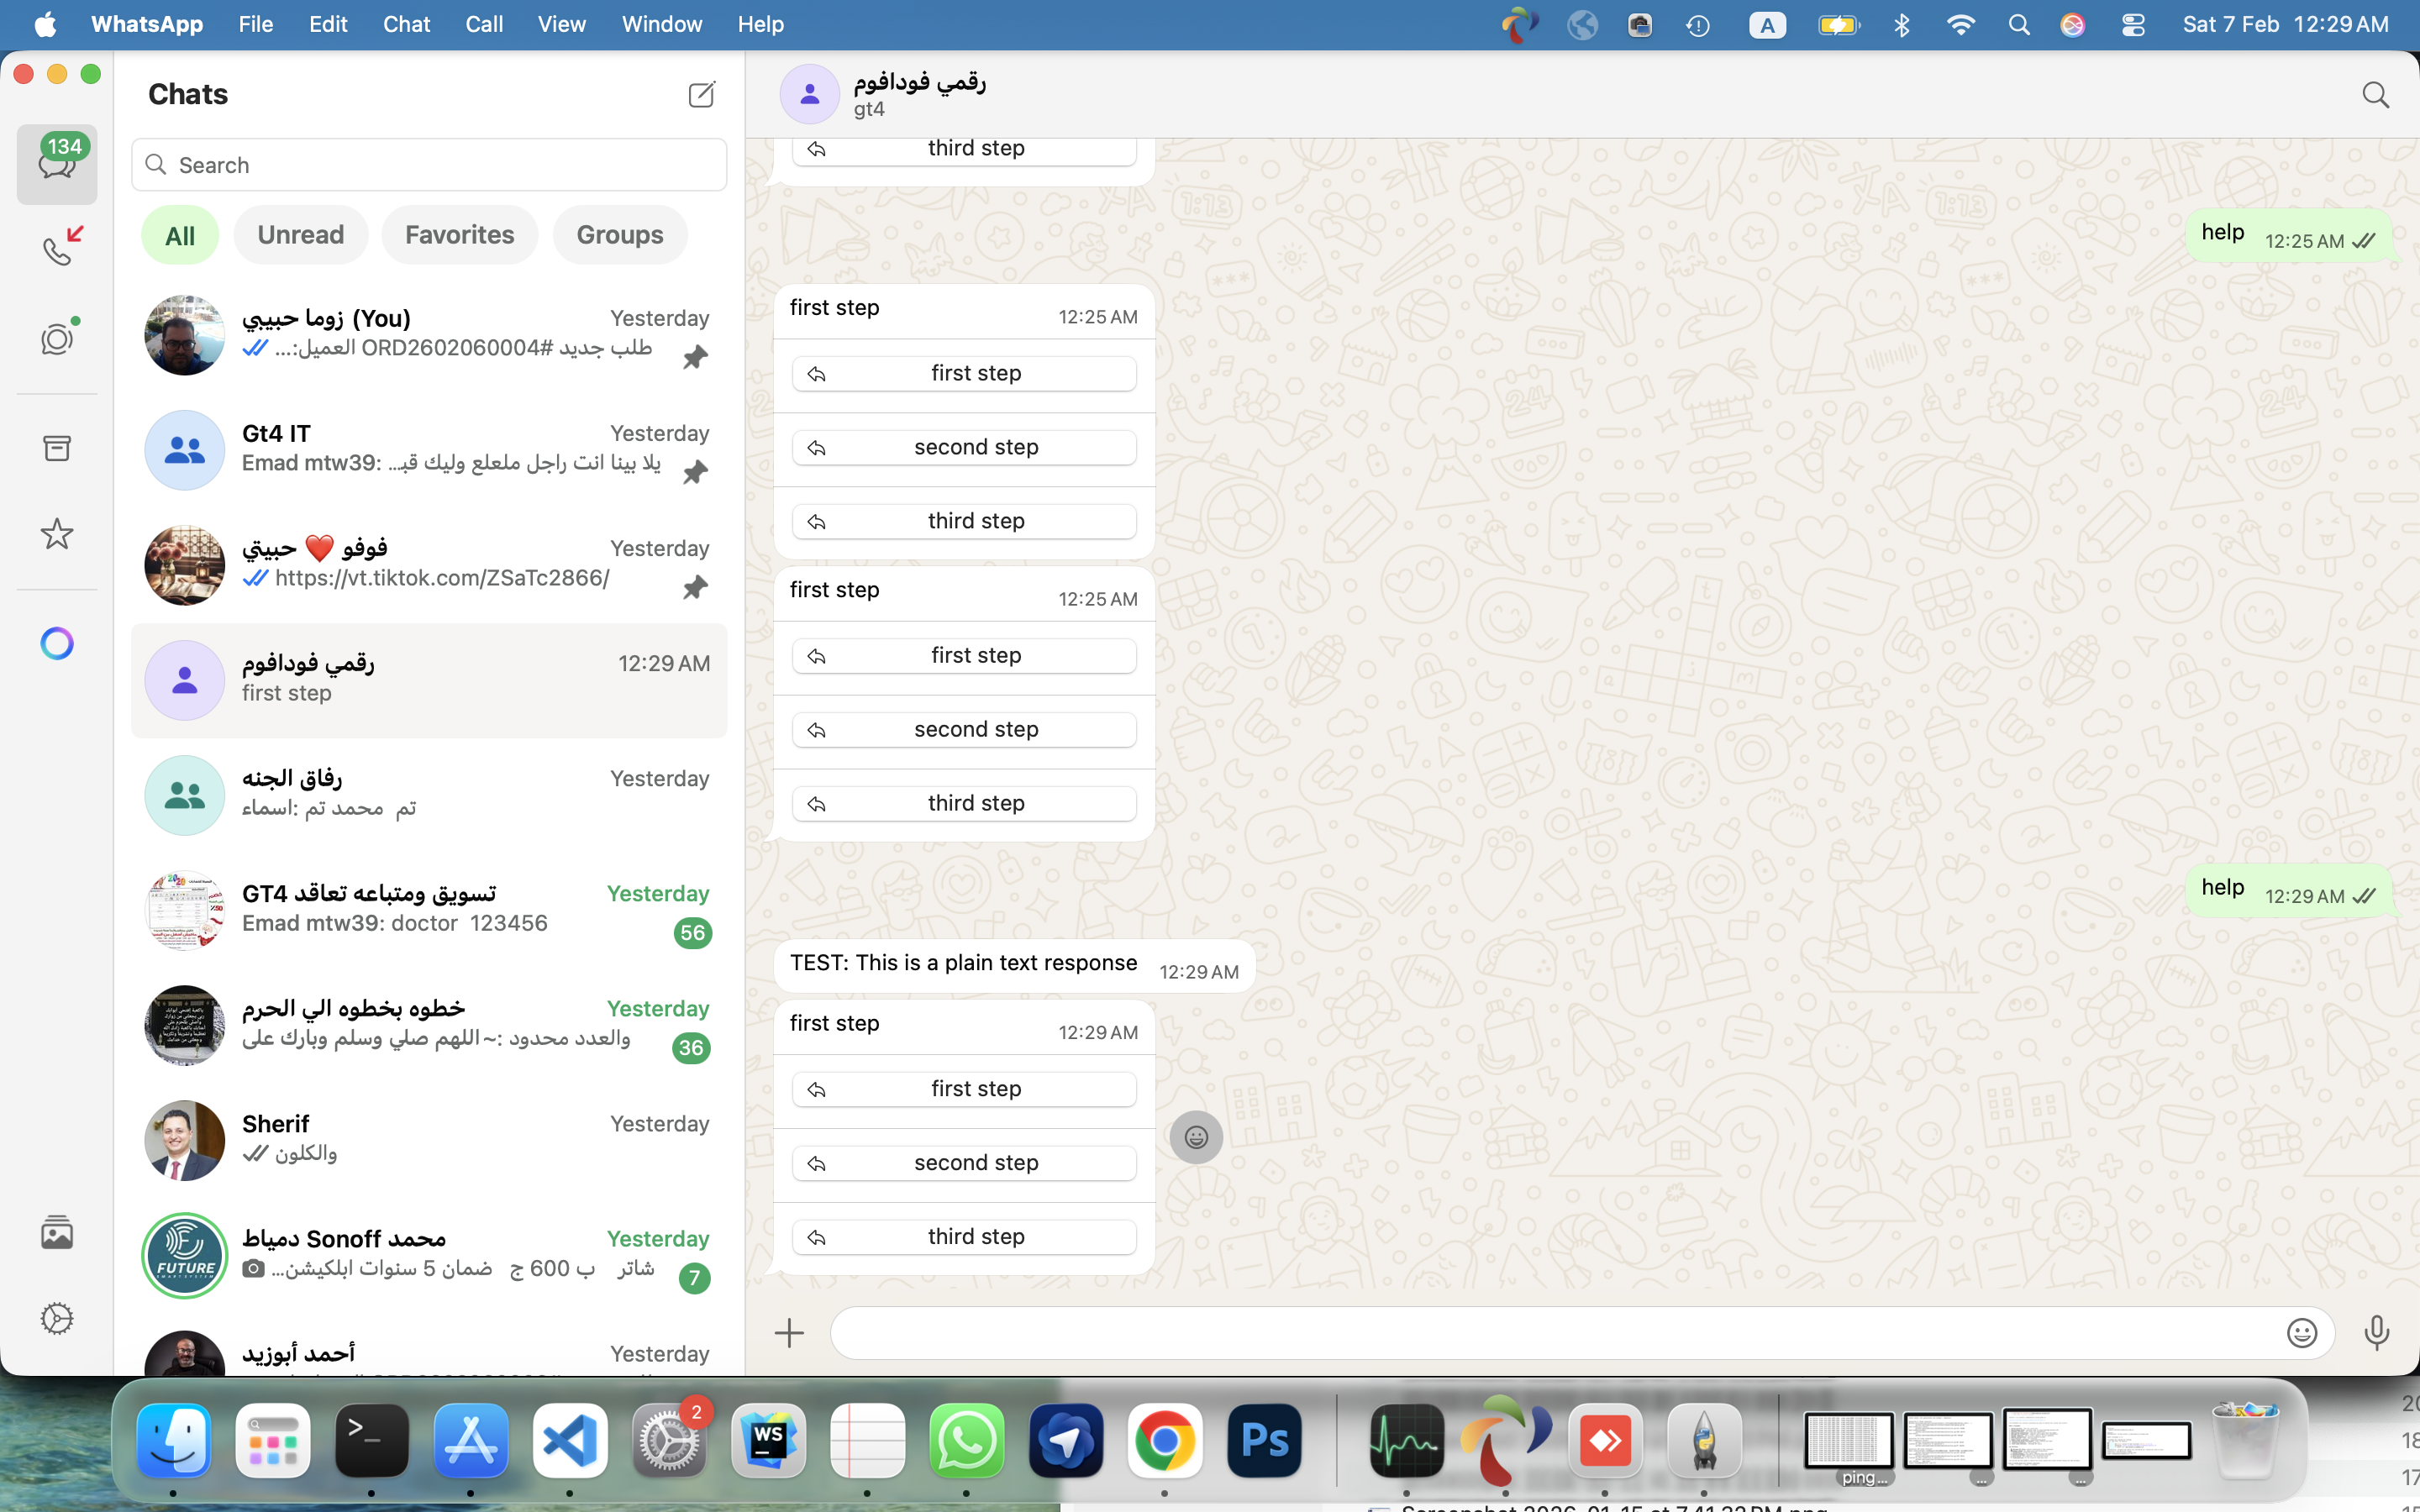Select the Unread filter chip
The height and width of the screenshot is (1512, 2420).
tap(300, 235)
